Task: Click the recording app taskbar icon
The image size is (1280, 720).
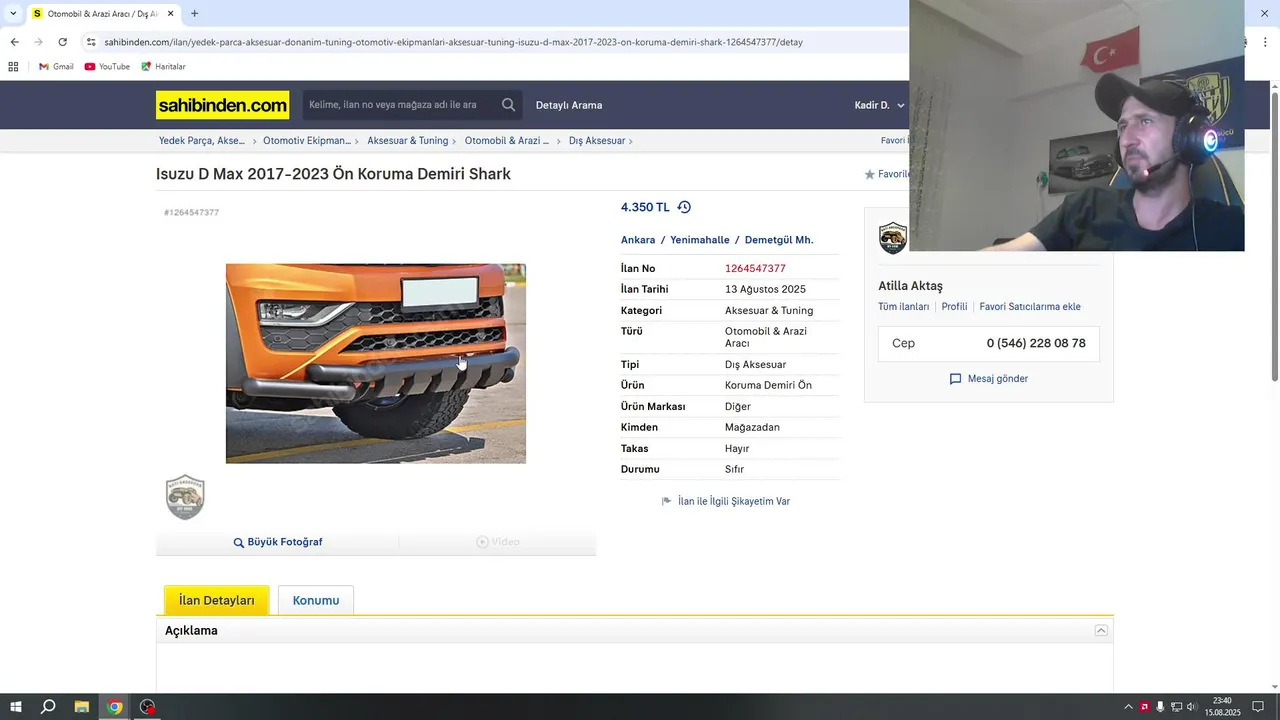Action: tap(148, 707)
